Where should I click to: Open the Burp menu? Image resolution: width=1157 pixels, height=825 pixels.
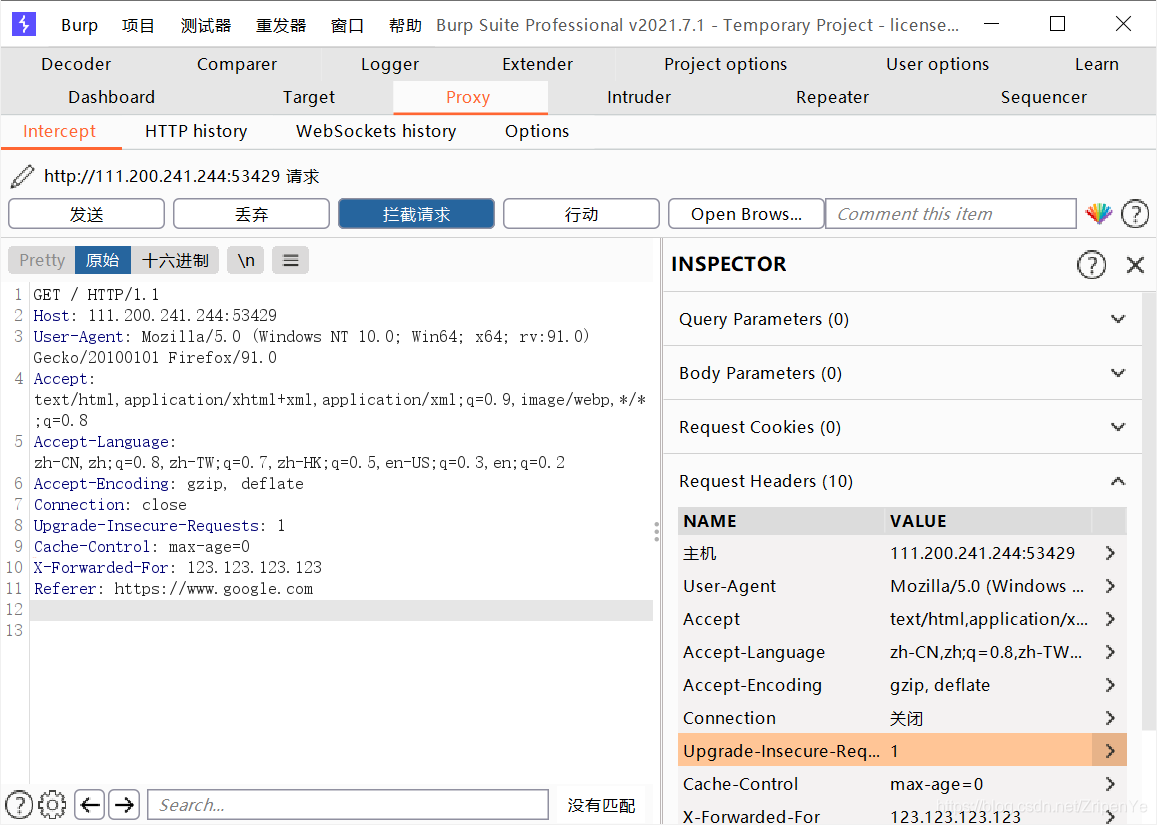[x=79, y=25]
